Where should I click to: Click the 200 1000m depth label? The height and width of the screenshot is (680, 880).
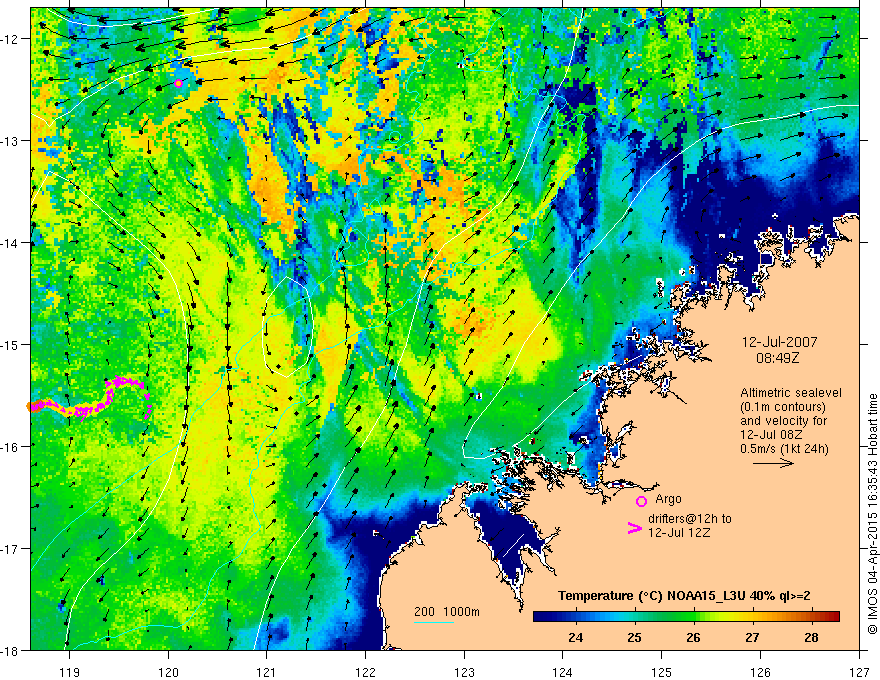pyautogui.click(x=447, y=612)
